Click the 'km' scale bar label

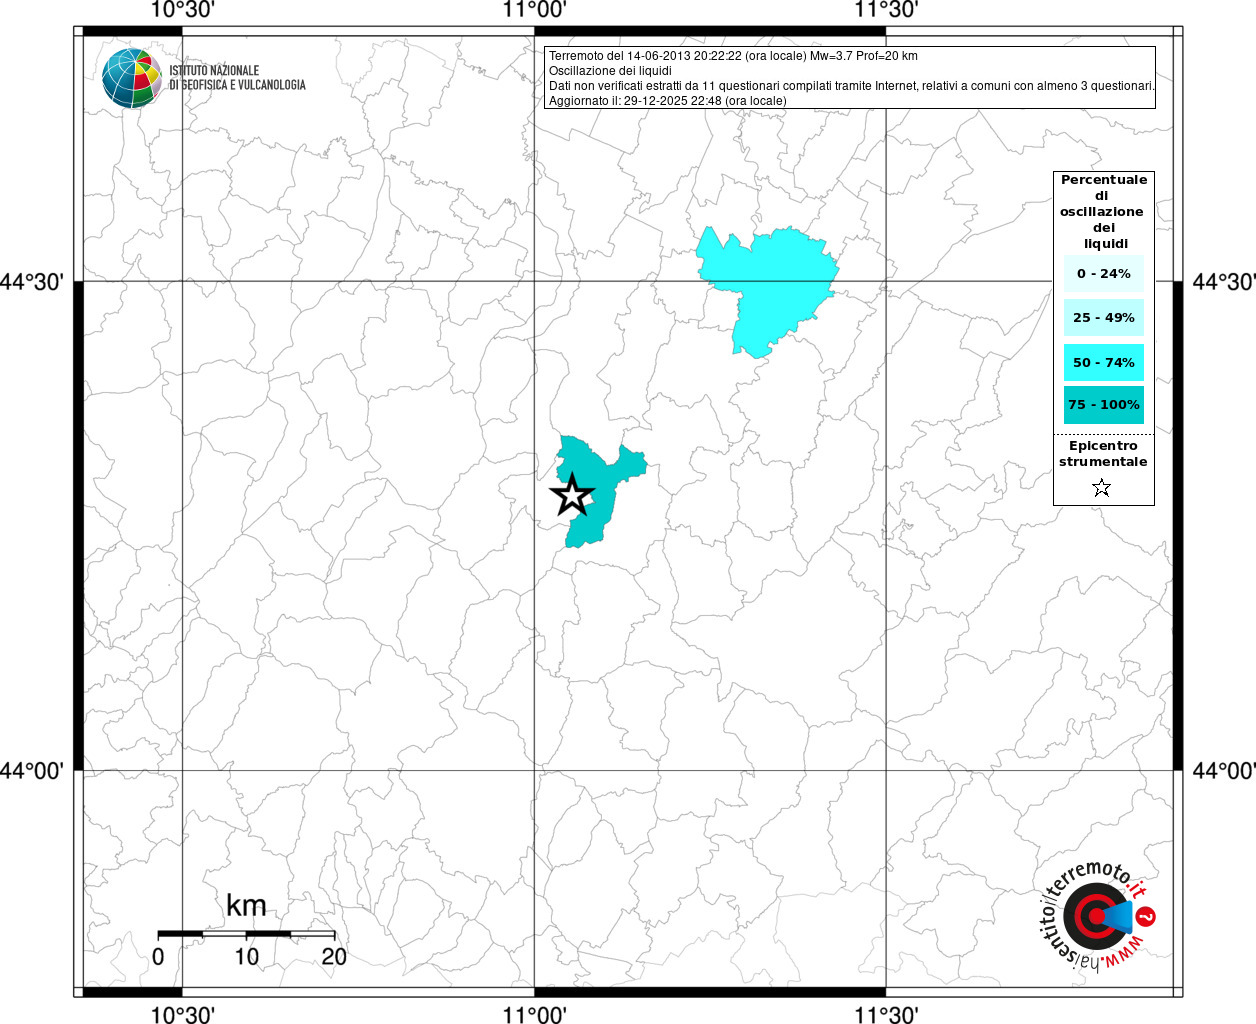[x=246, y=906]
